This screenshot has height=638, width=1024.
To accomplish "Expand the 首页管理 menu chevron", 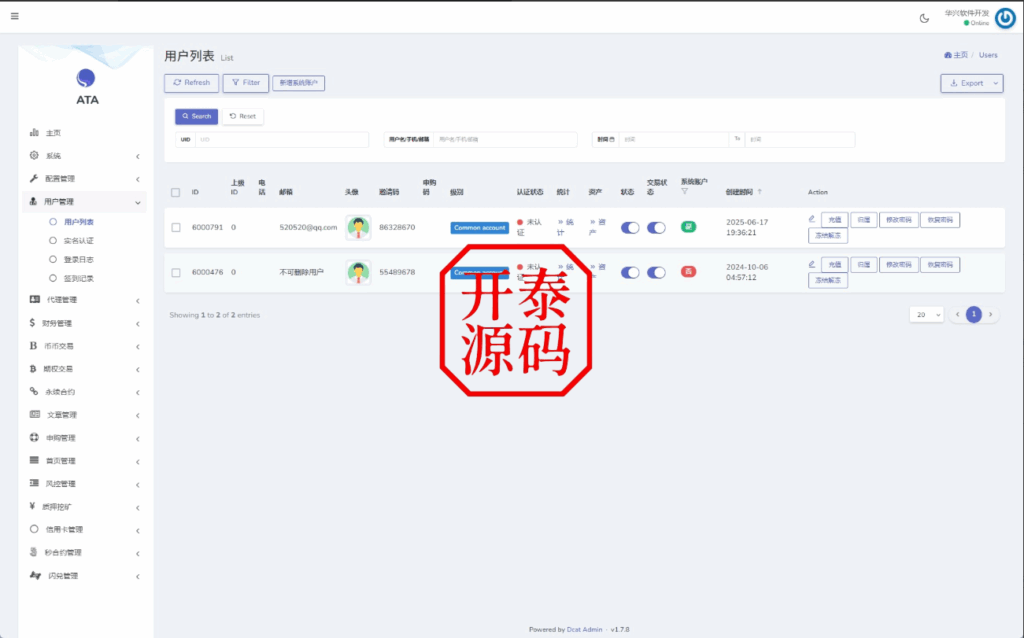I will pyautogui.click(x=138, y=462).
